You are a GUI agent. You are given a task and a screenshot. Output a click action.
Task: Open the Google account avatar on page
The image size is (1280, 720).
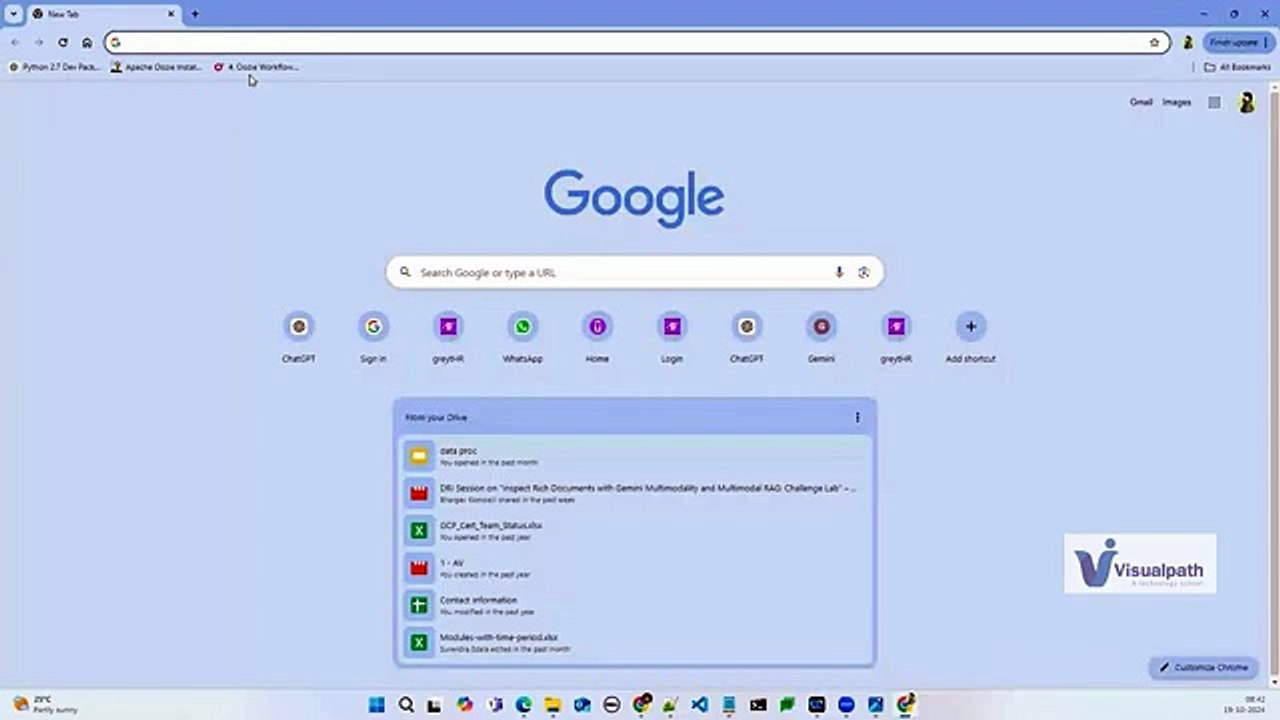(x=1247, y=102)
